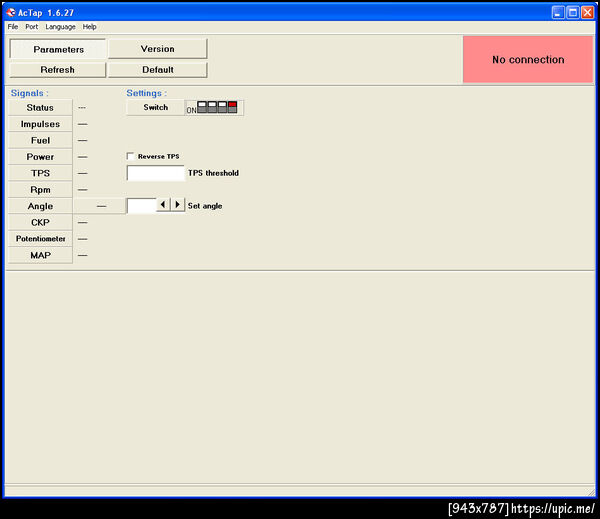The height and width of the screenshot is (519, 600).
Task: Open the Port menu
Action: [x=31, y=27]
